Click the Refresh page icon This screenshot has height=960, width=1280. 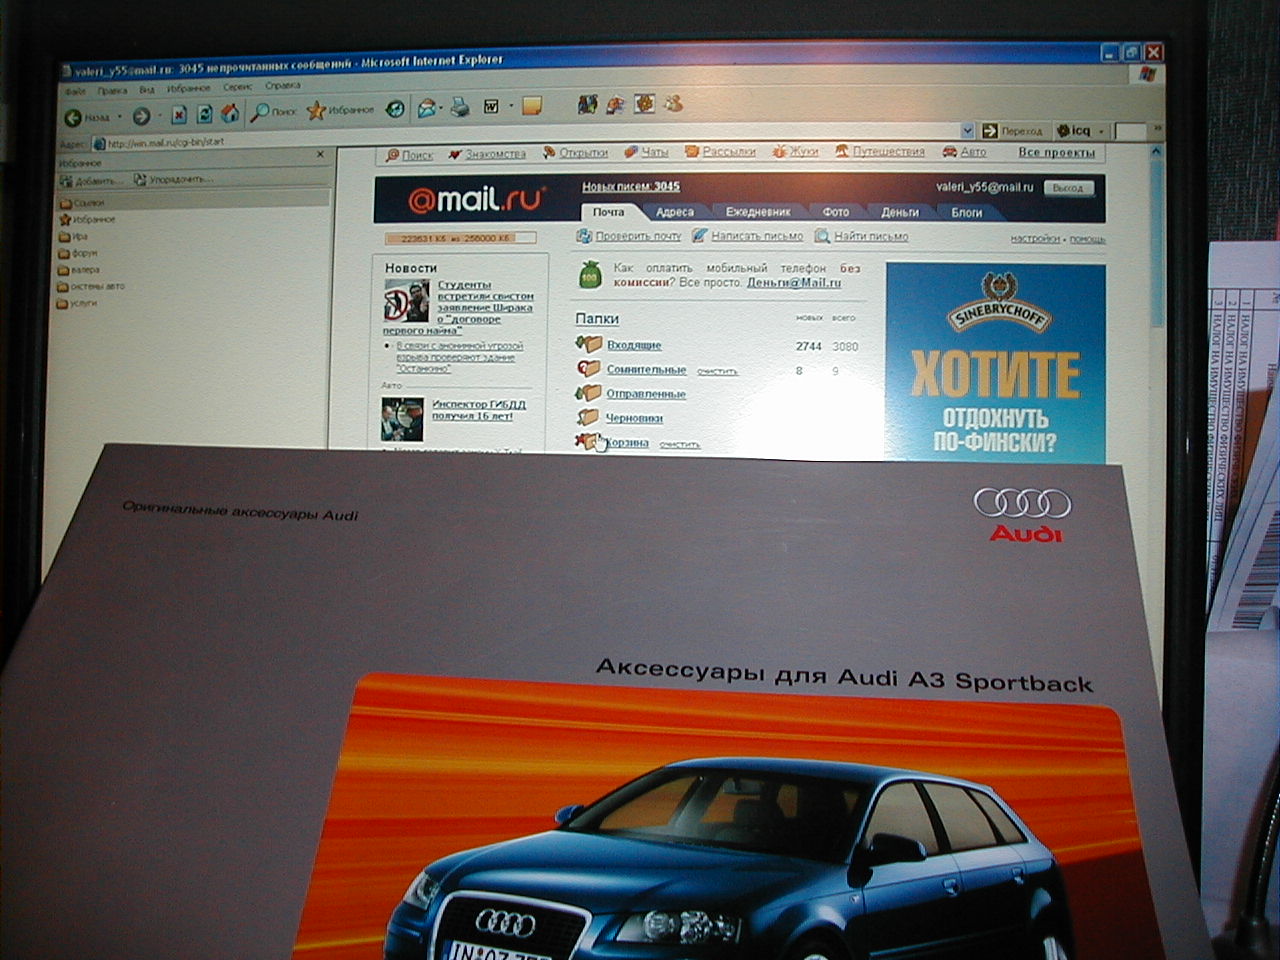(x=205, y=114)
